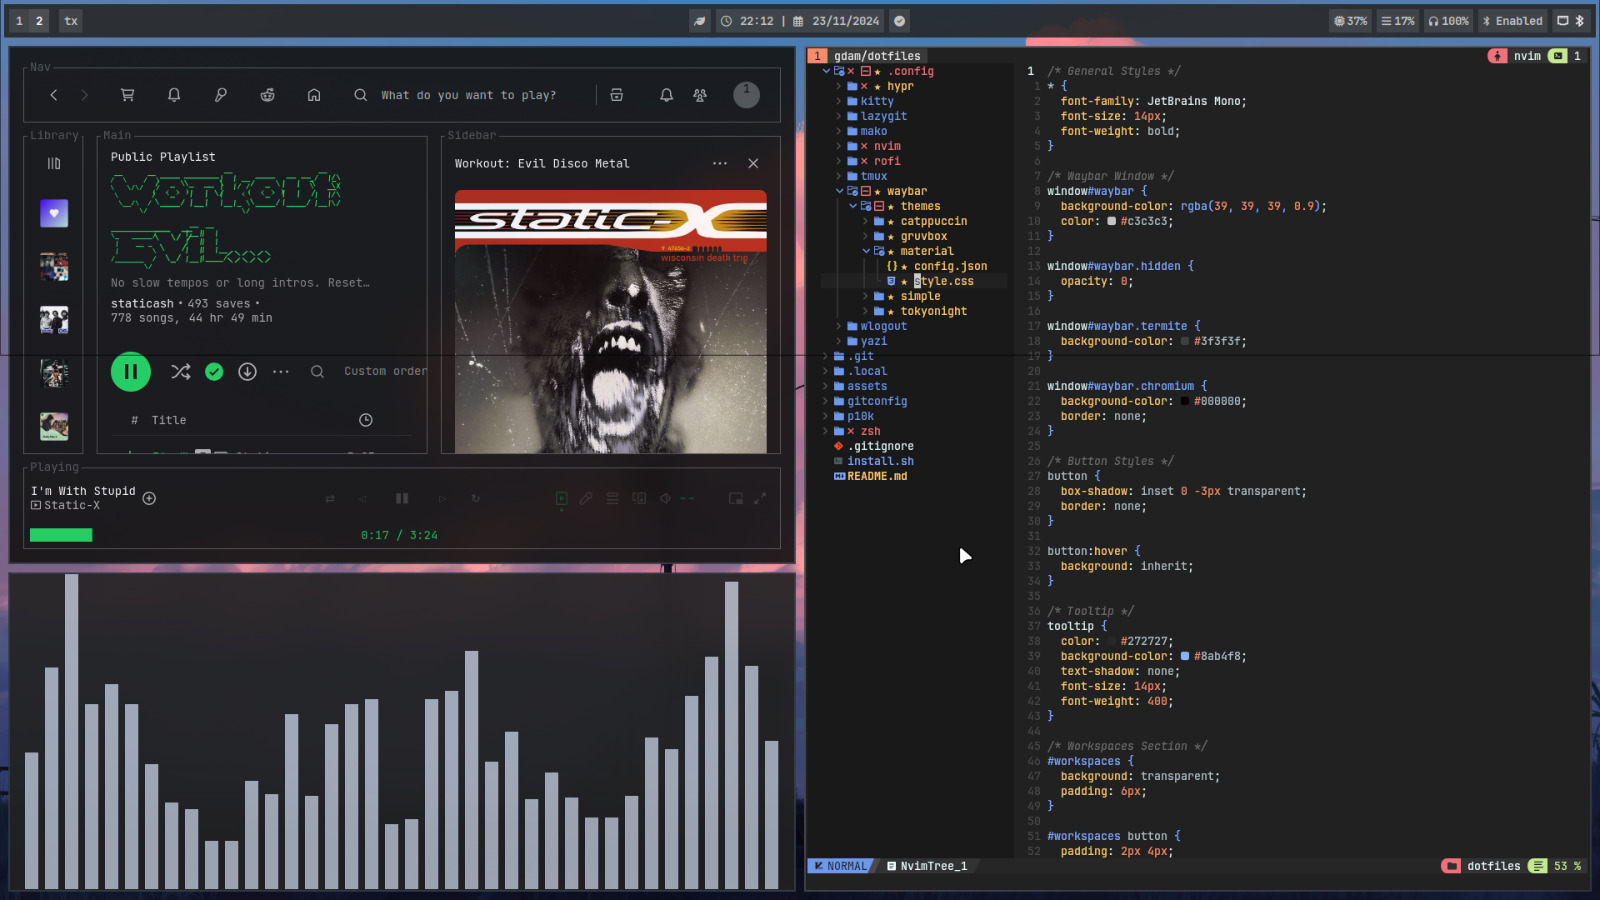
Task: Open the staticash profile link
Action: 142,303
